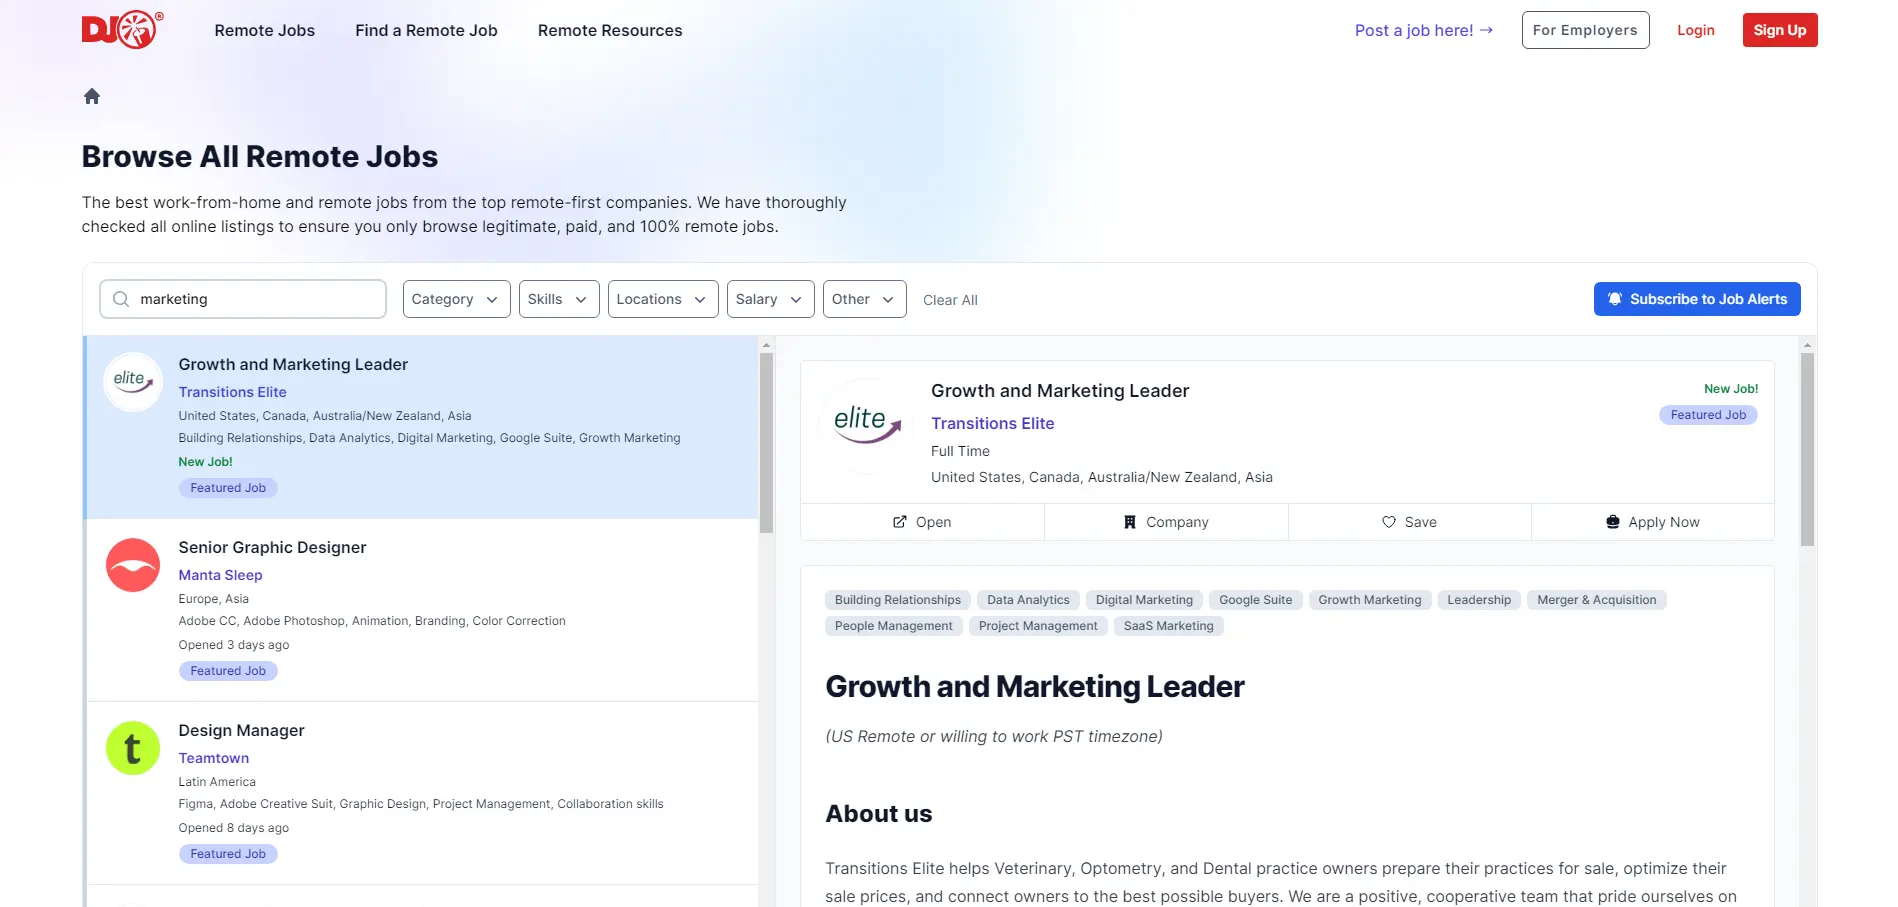Click the Login link
This screenshot has width=1898, height=907.
click(x=1696, y=30)
